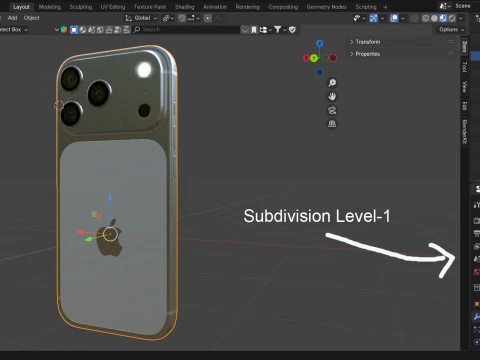Viewport: 480px width, 360px height.
Task: Open the View sidebar tab
Action: pos(464,87)
